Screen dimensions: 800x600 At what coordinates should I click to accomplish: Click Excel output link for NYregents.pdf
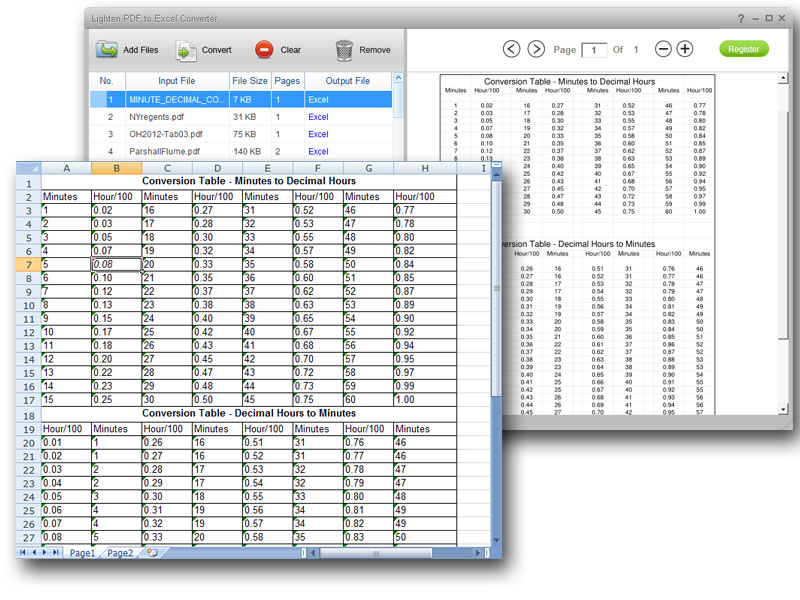pyautogui.click(x=318, y=117)
